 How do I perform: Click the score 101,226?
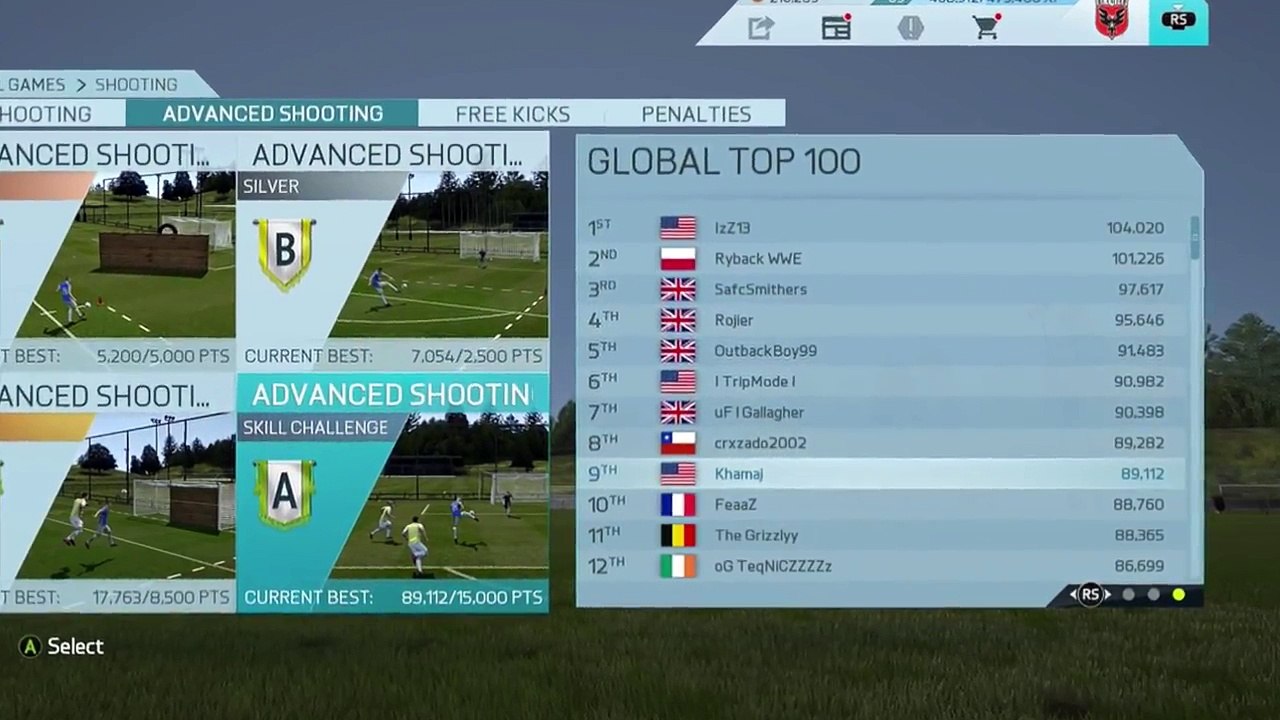coord(1138,259)
